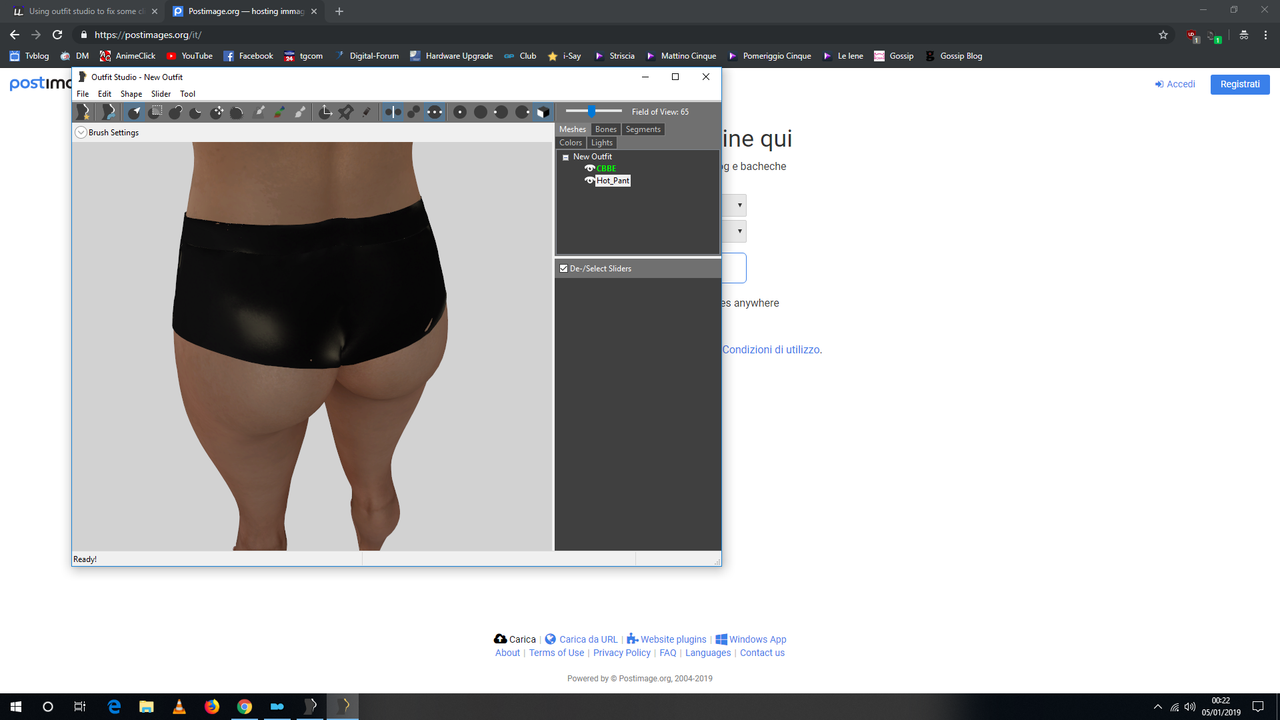Select the Color Paint brush
The width and height of the screenshot is (1280, 720).
click(x=280, y=112)
